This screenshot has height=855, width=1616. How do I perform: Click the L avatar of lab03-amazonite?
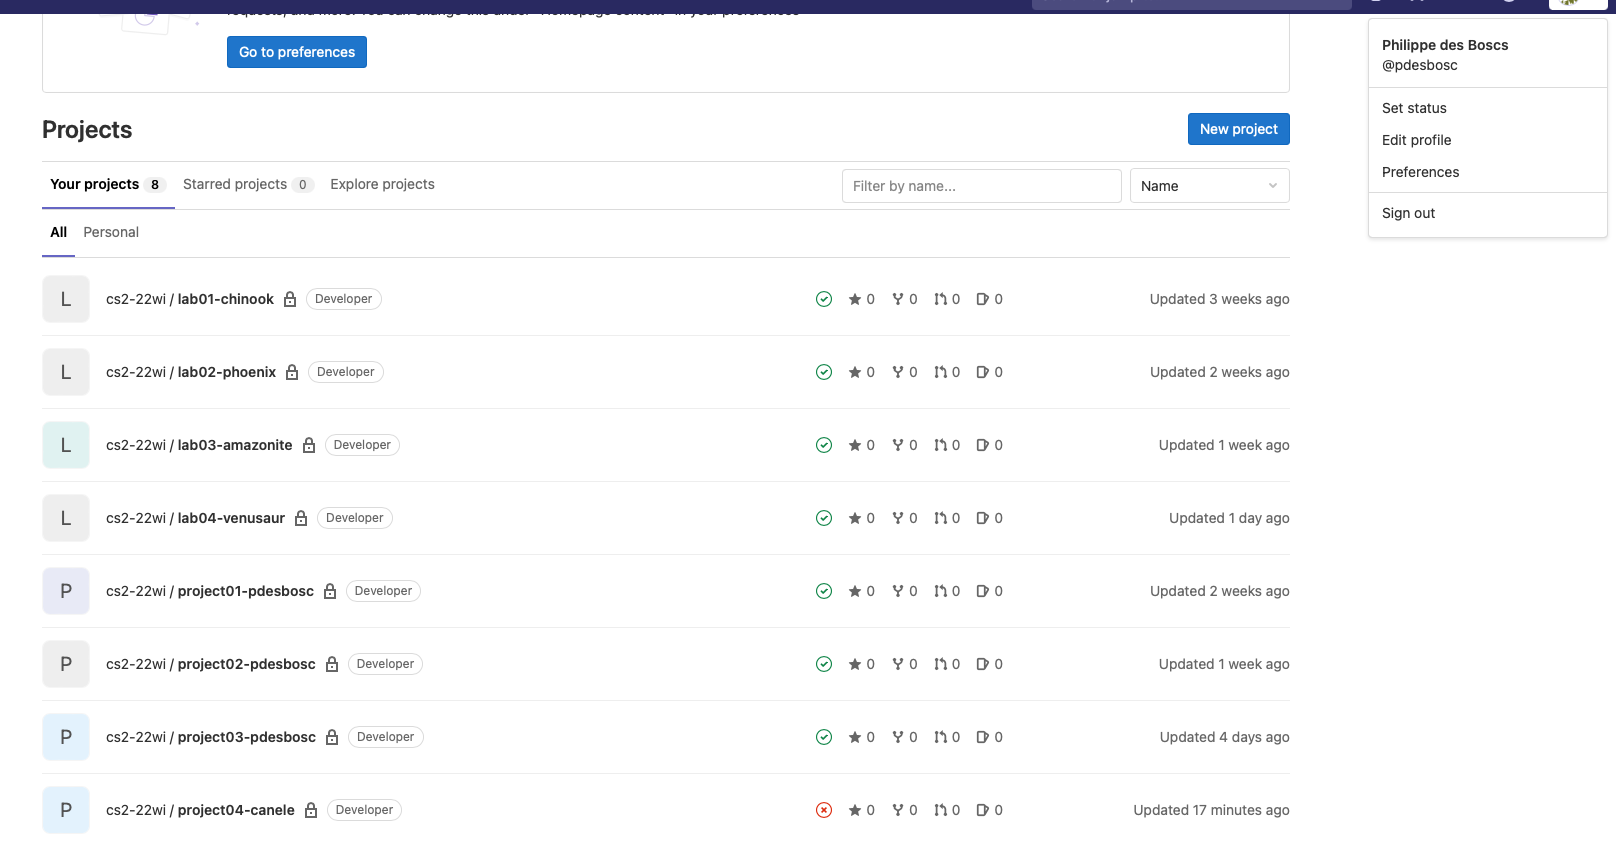tap(66, 445)
